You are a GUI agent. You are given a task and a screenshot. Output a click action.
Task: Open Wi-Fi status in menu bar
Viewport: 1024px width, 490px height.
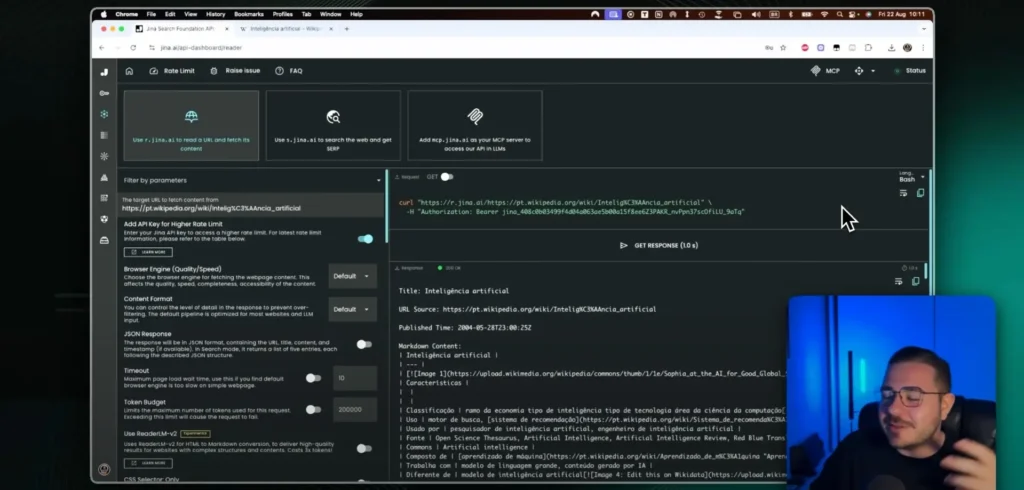824,14
